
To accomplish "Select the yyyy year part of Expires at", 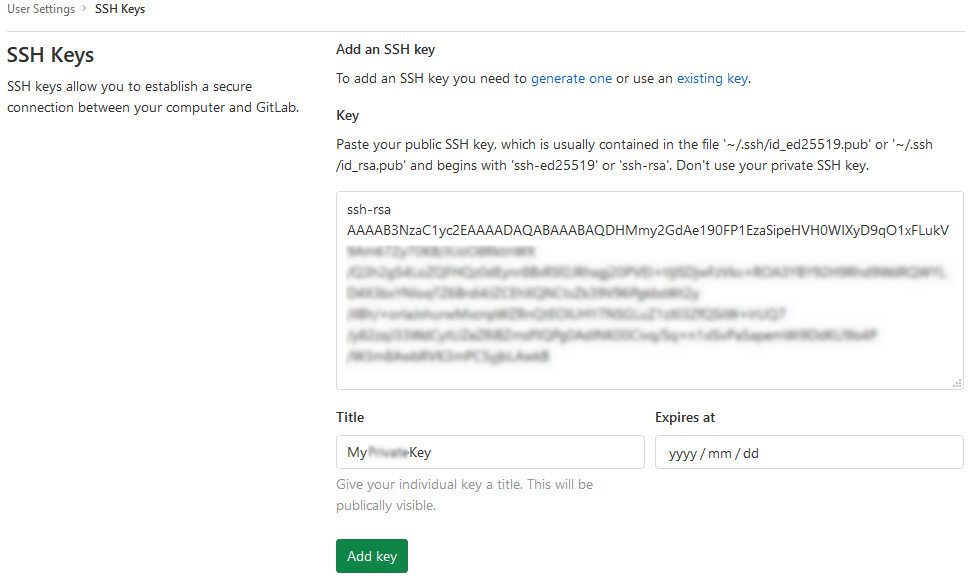I will tap(682, 454).
